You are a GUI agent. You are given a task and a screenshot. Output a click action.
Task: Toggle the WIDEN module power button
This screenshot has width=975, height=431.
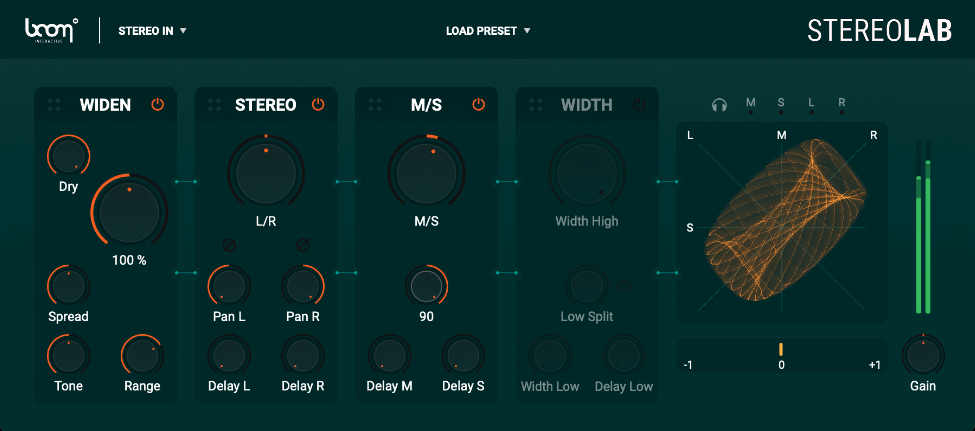pyautogui.click(x=157, y=104)
